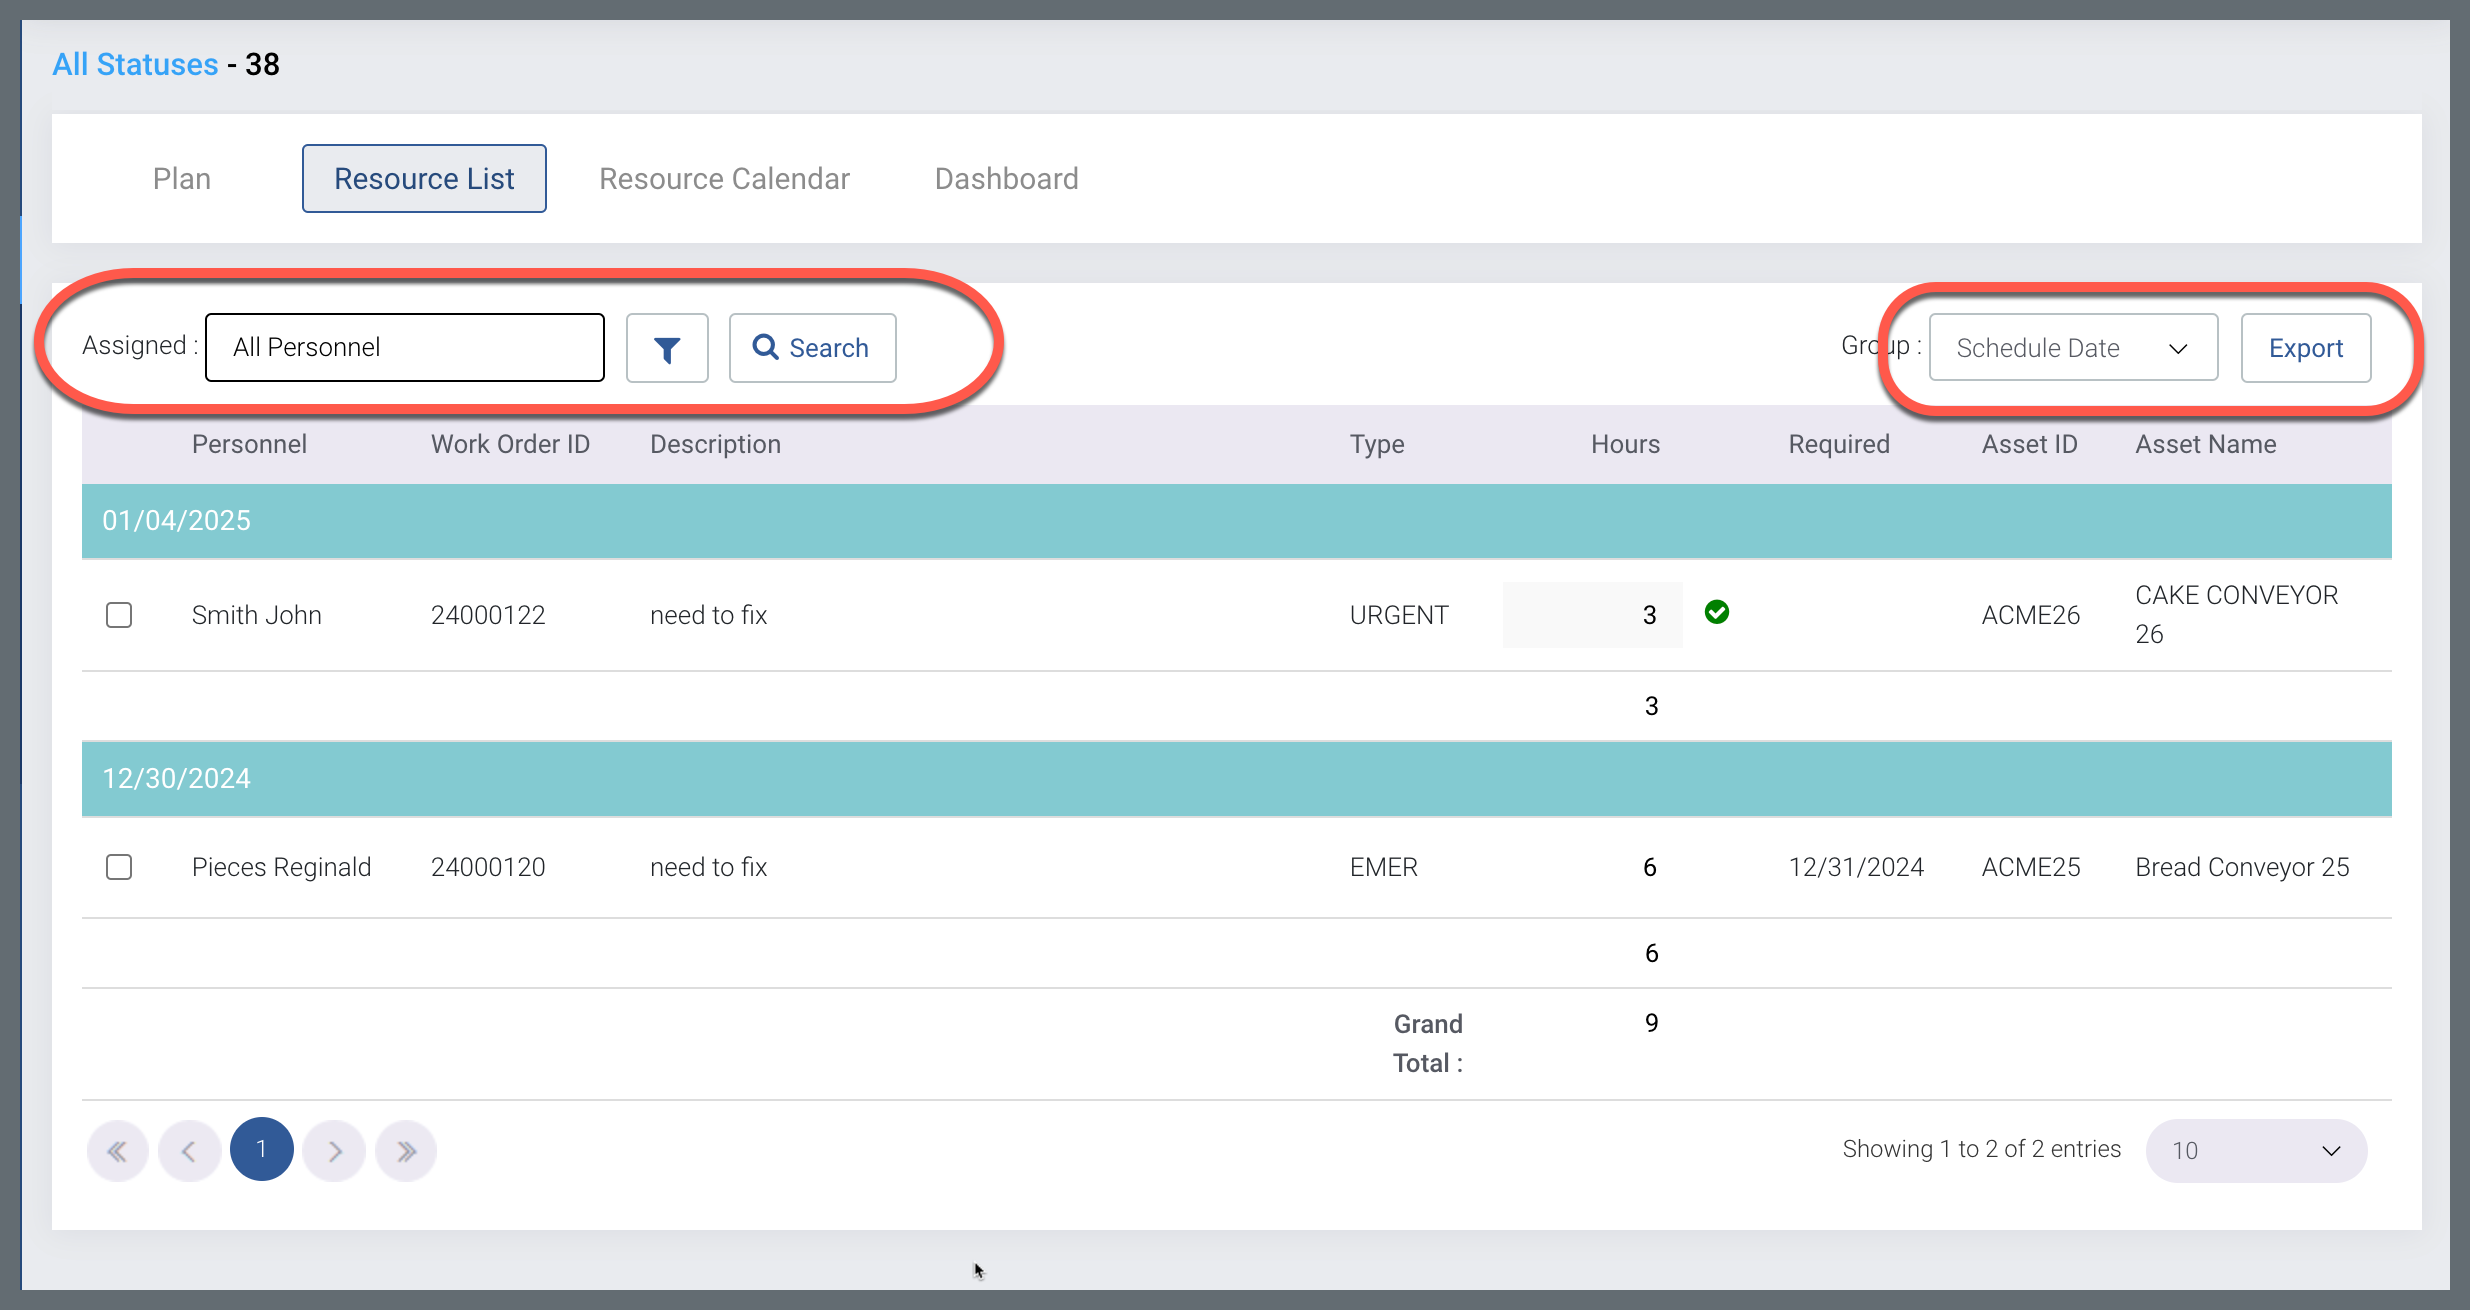Switch to the Plan tab
Viewport: 2470px width, 1310px height.
click(182, 179)
